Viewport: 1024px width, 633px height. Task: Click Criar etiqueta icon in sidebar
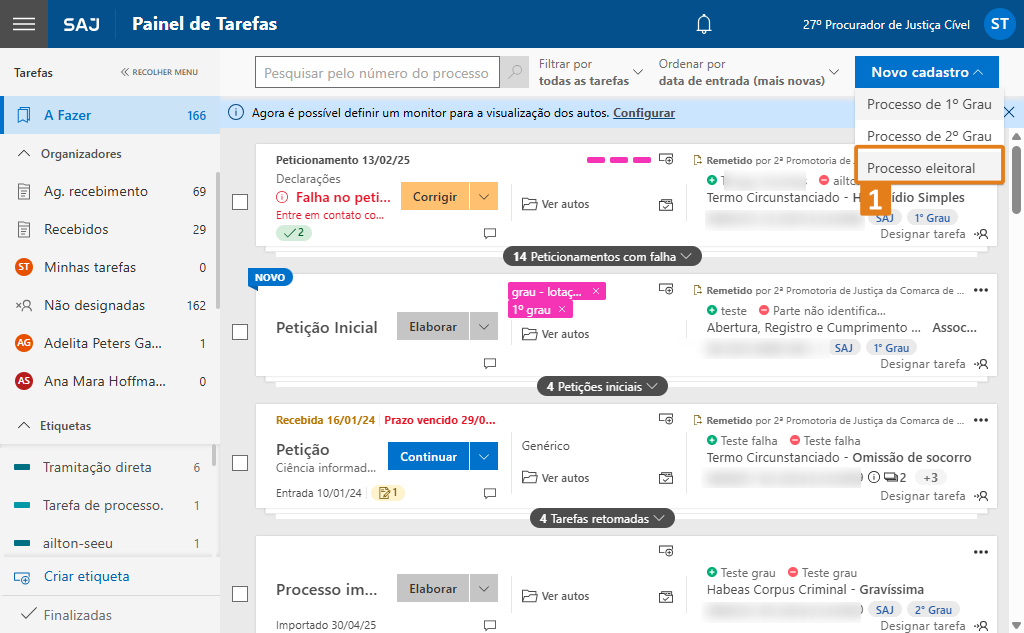pyautogui.click(x=22, y=577)
